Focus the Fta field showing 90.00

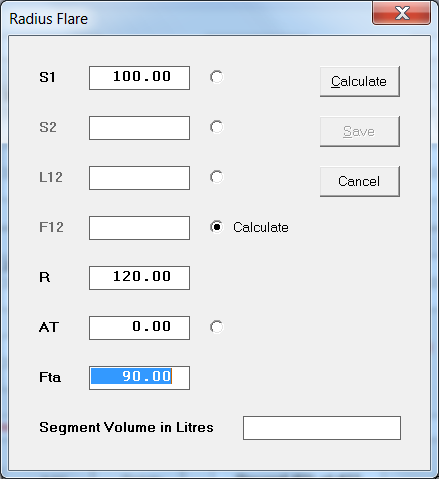click(x=139, y=378)
